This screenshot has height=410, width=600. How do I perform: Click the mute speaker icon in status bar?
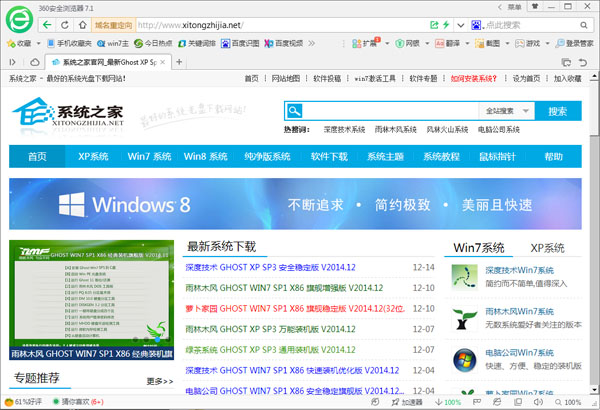[538, 402]
